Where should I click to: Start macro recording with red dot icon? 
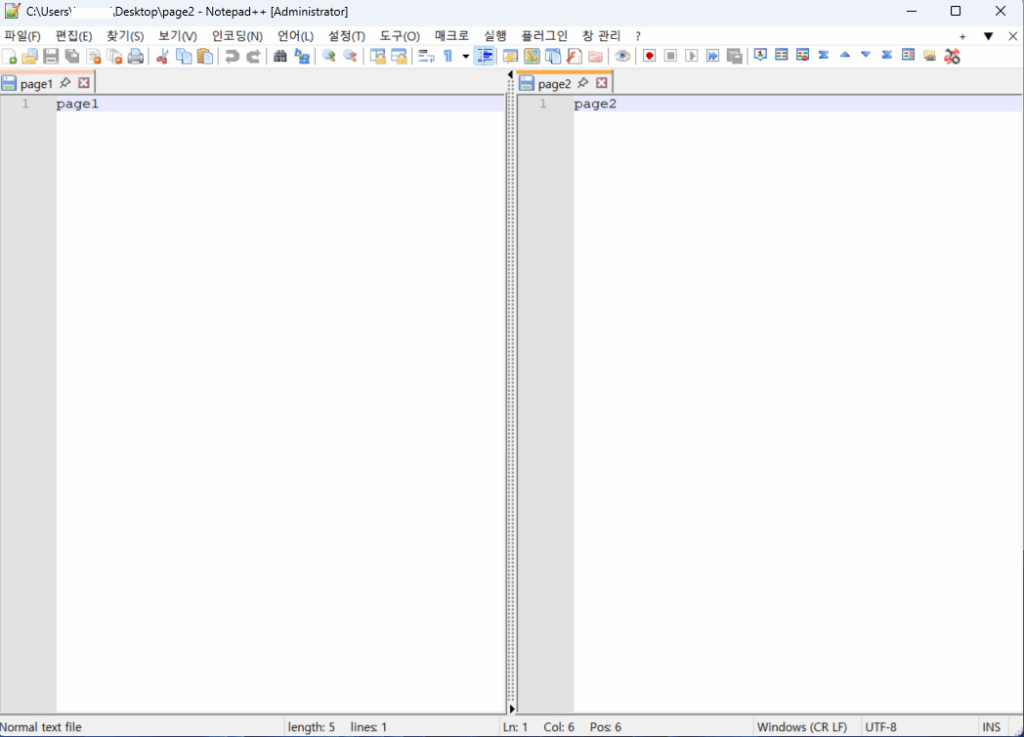pos(649,56)
